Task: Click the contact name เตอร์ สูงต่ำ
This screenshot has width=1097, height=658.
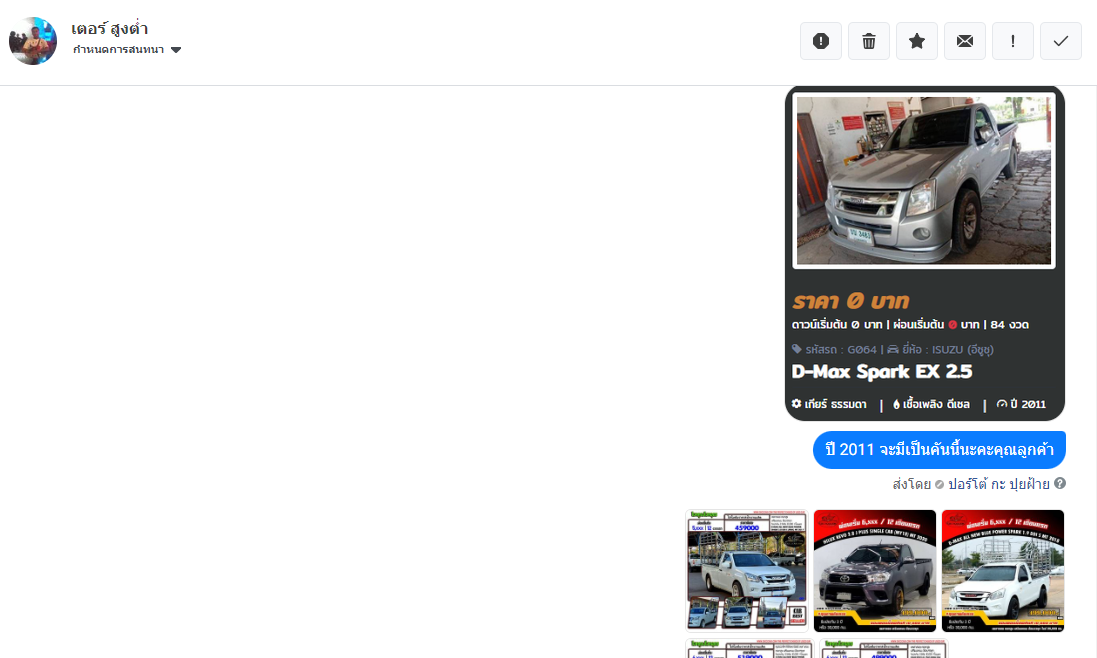Action: pyautogui.click(x=109, y=29)
